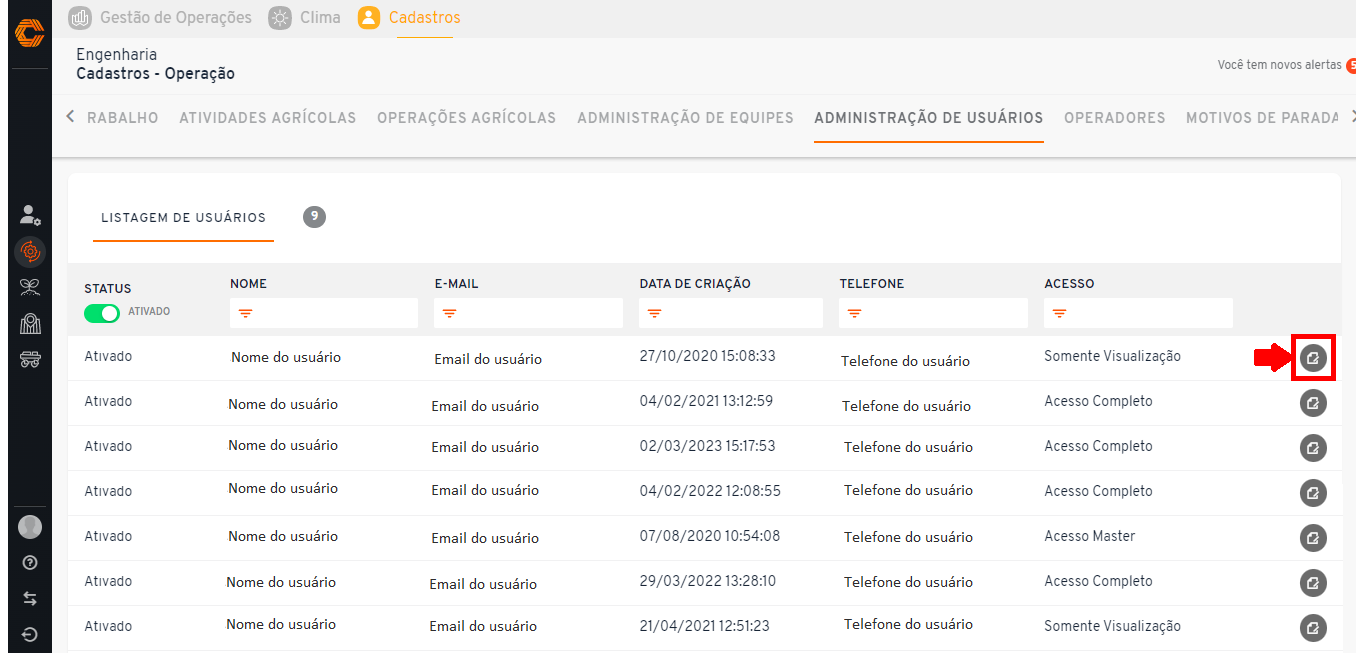Select the Listagem de Usuários tab
This screenshot has width=1356, height=653.
click(183, 218)
